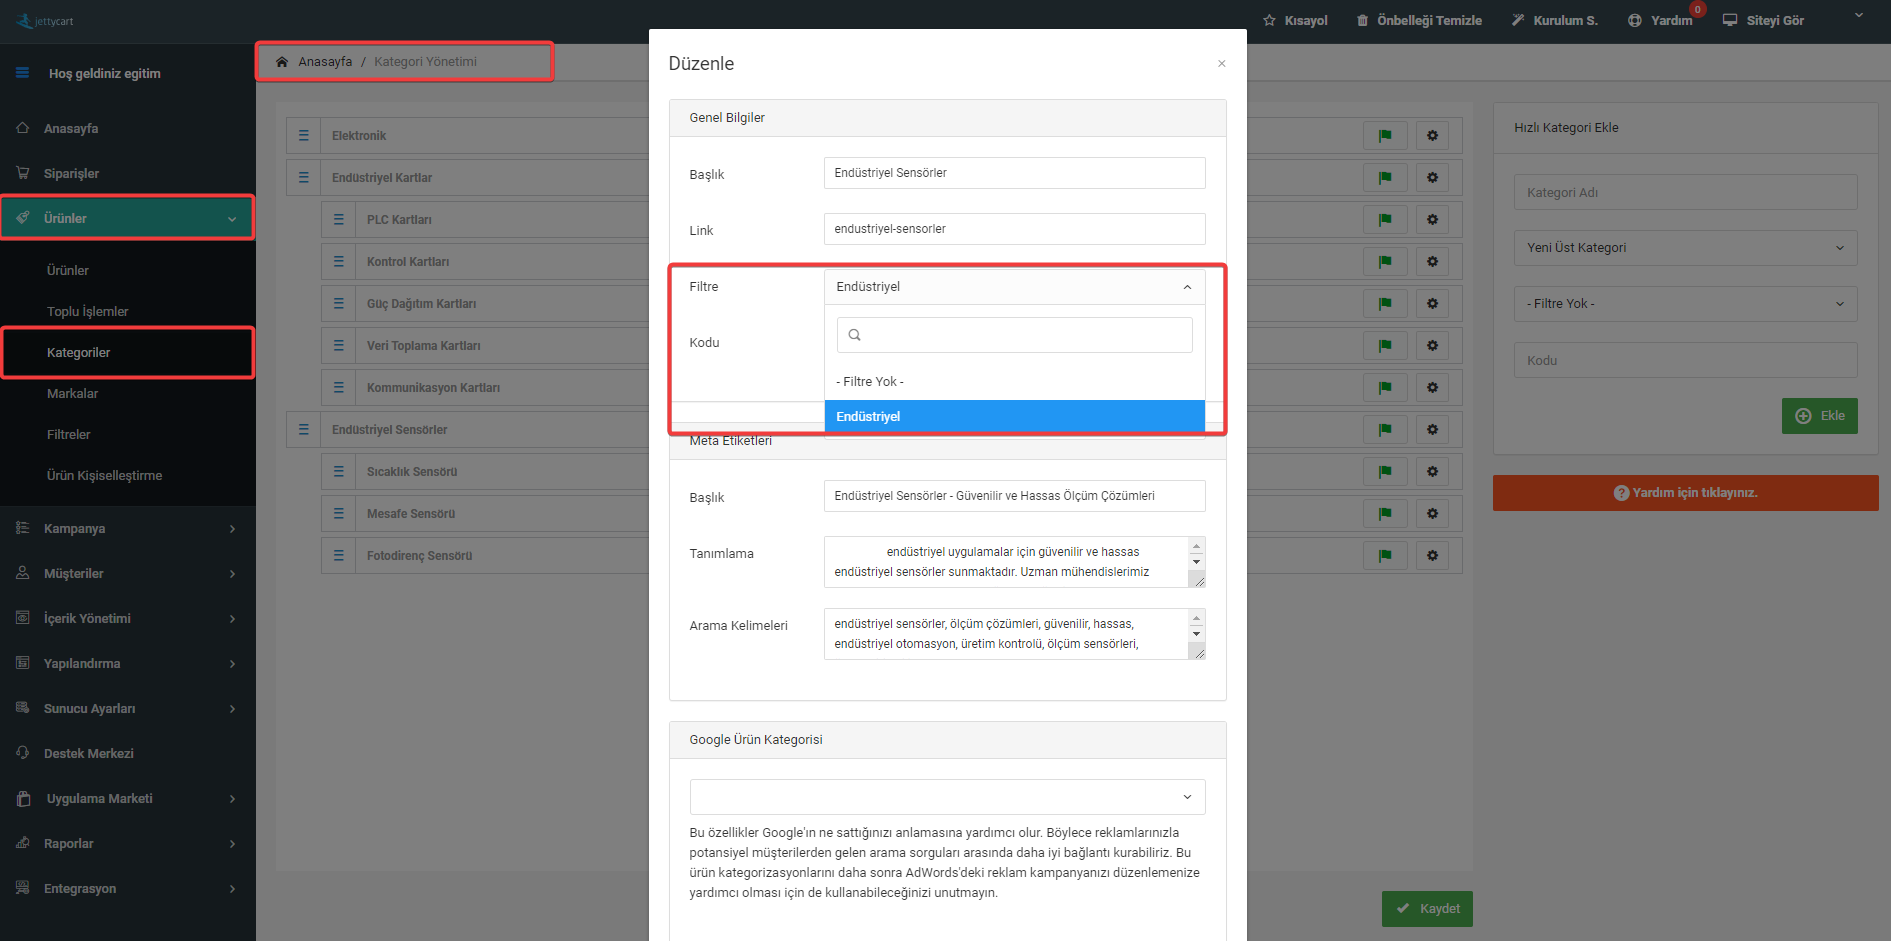Viewport: 1891px width, 941px height.
Task: Click the gear icon in the Endüstriyel Sensörler row
Action: tap(1433, 430)
